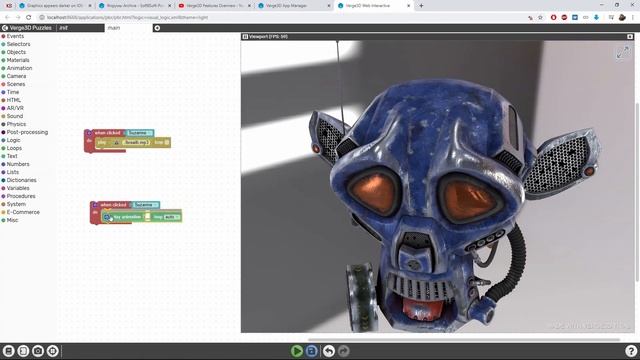
Task: Open the Procedures puzzle category
Action: point(21,196)
